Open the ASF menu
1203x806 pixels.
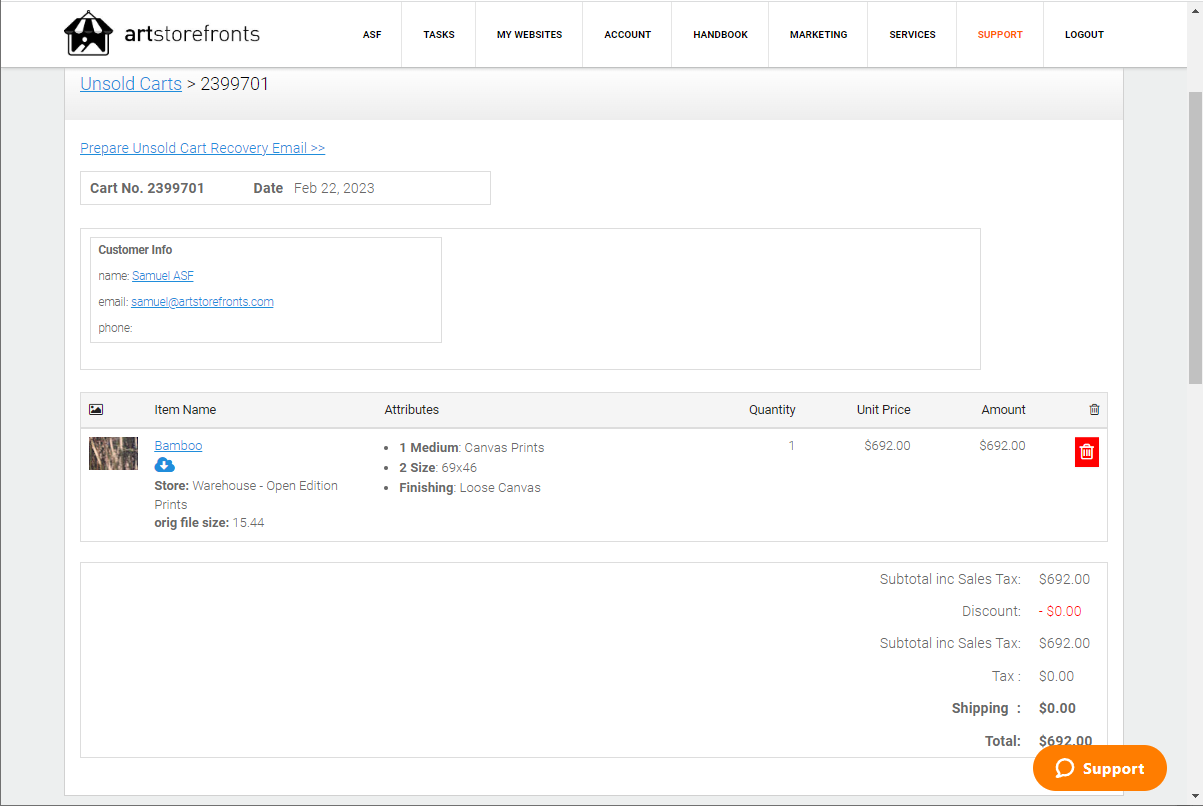tap(372, 34)
